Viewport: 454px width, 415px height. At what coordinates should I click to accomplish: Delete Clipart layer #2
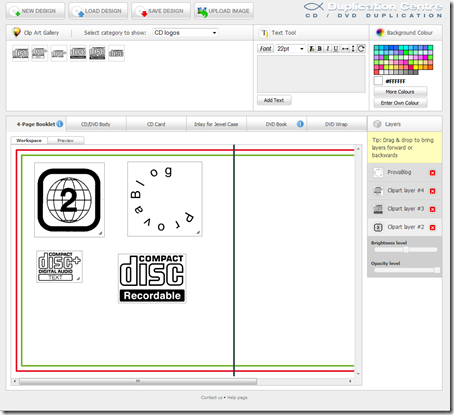(432, 228)
